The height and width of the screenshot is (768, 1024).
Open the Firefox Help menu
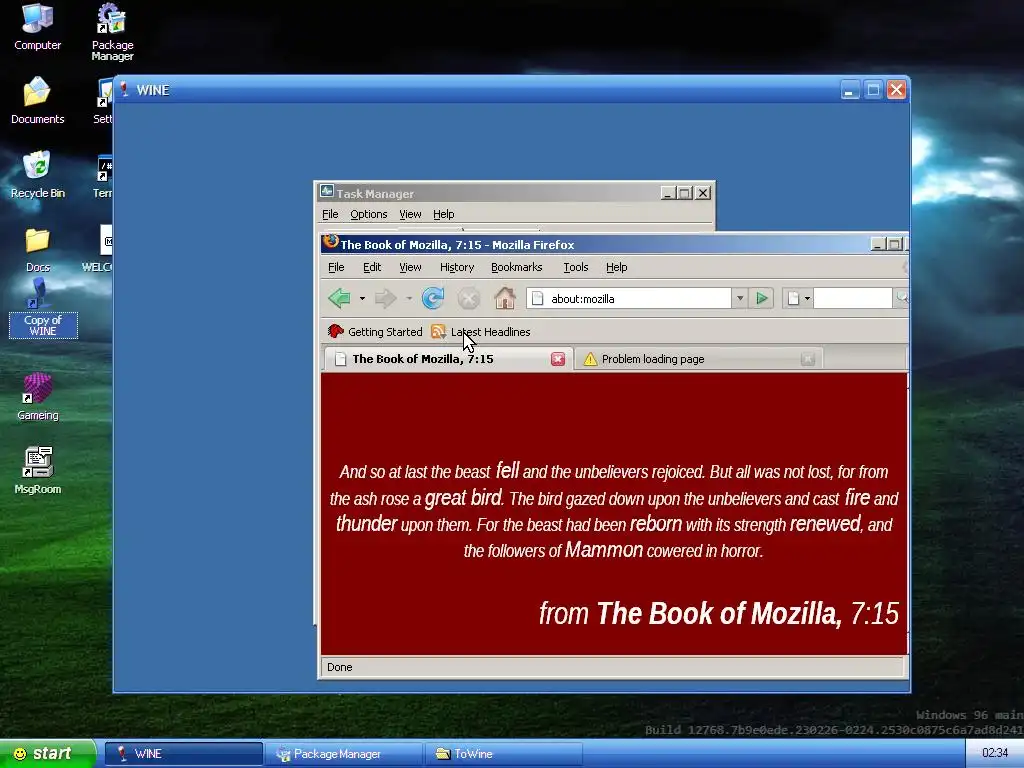tap(616, 267)
